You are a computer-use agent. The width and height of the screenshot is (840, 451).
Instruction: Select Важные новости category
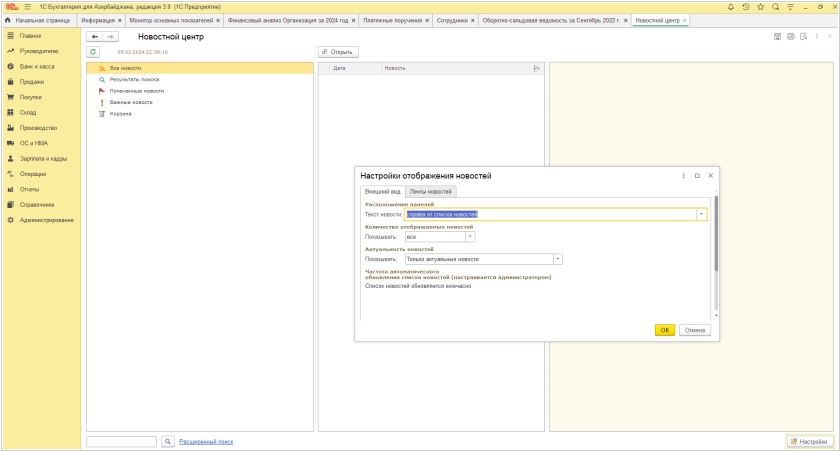[x=130, y=102]
